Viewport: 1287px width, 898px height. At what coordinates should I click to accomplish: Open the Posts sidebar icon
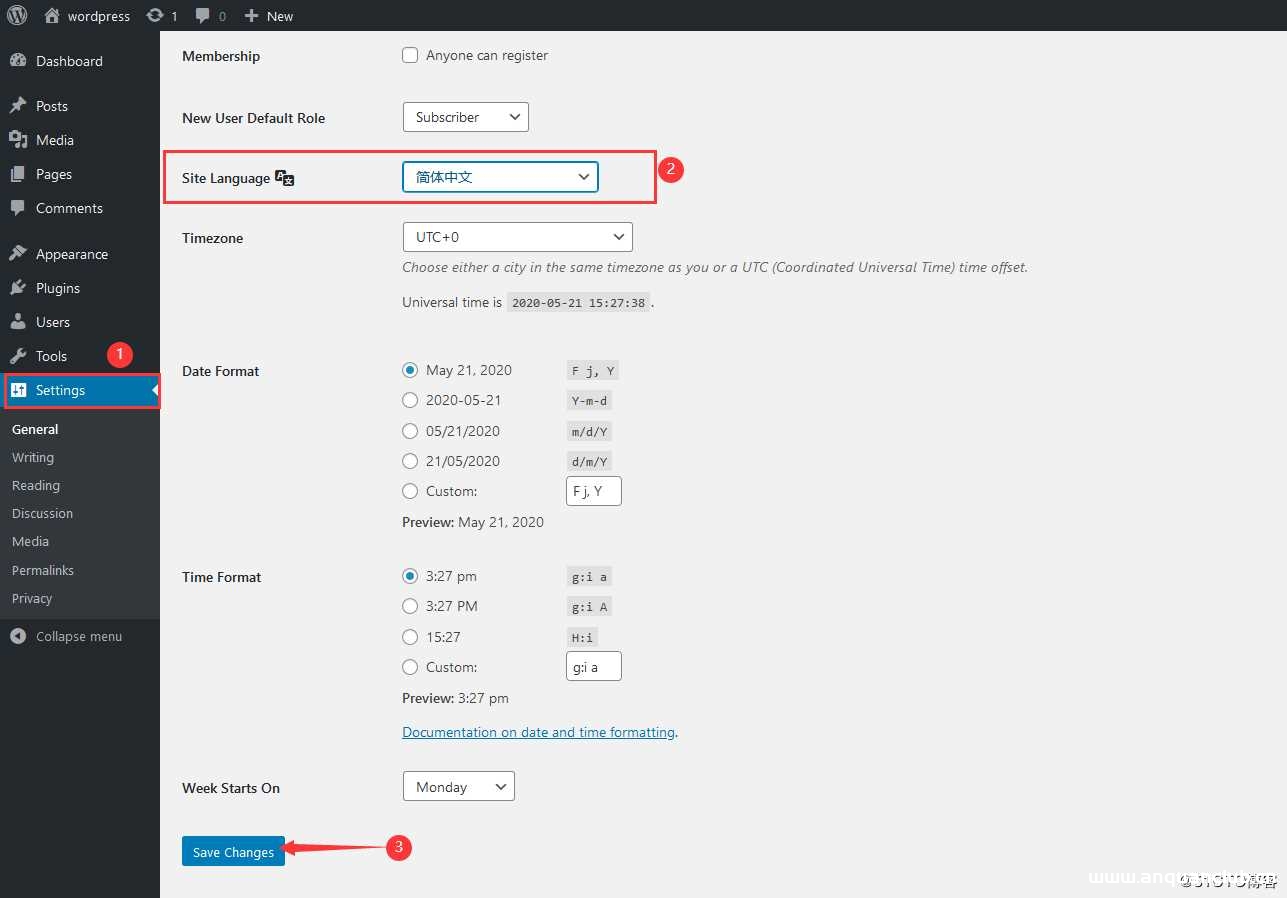click(19, 105)
